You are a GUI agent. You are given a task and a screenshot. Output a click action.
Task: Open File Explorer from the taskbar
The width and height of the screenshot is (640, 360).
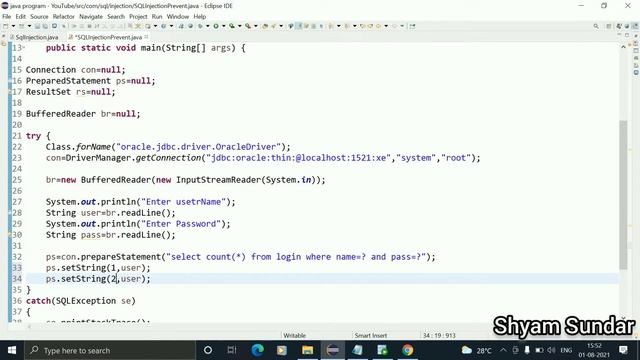(307, 350)
